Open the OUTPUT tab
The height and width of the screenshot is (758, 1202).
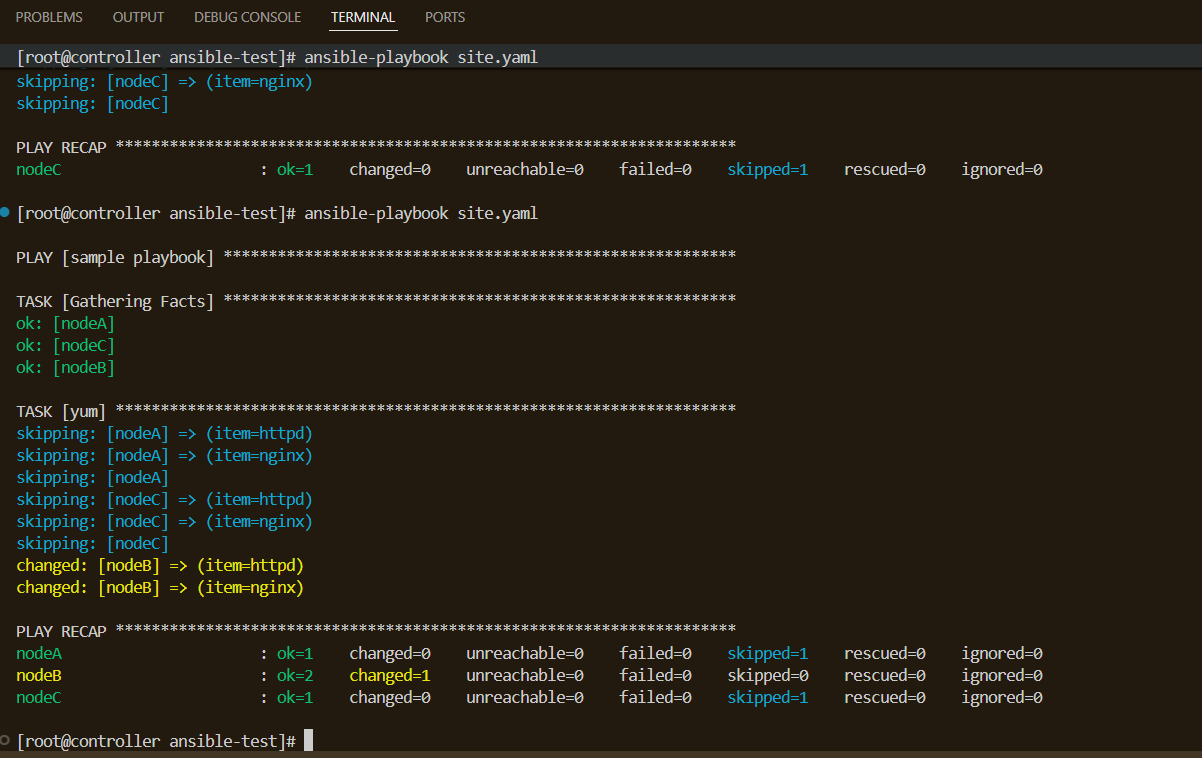(138, 17)
